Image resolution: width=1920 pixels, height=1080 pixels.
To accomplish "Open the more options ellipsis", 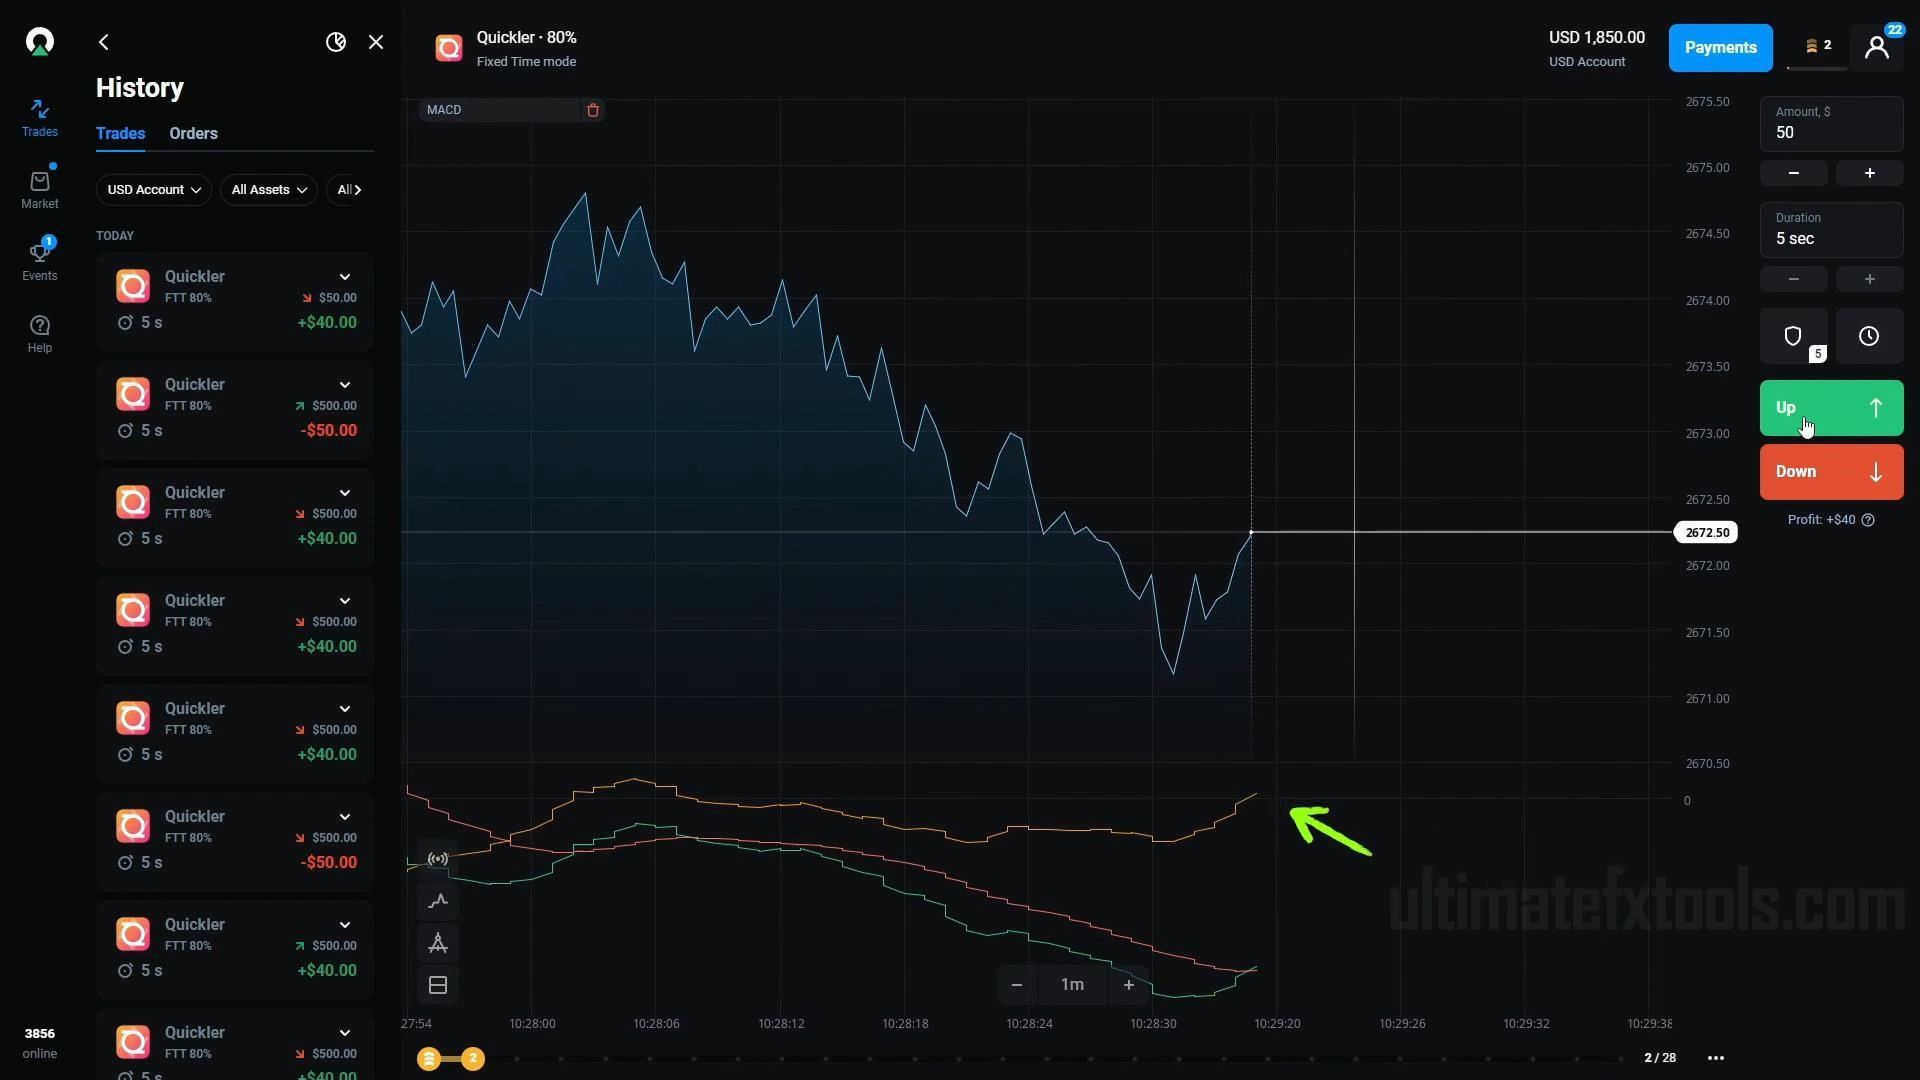I will tap(1716, 1058).
